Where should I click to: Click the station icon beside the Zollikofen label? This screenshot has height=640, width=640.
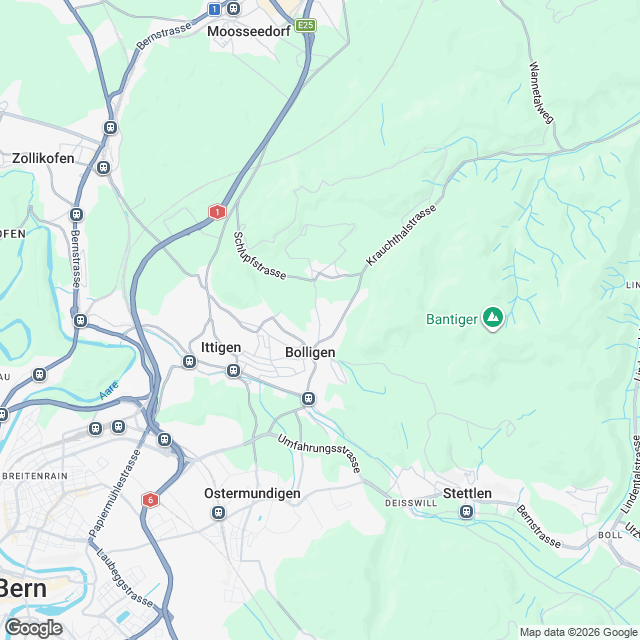coord(103,167)
